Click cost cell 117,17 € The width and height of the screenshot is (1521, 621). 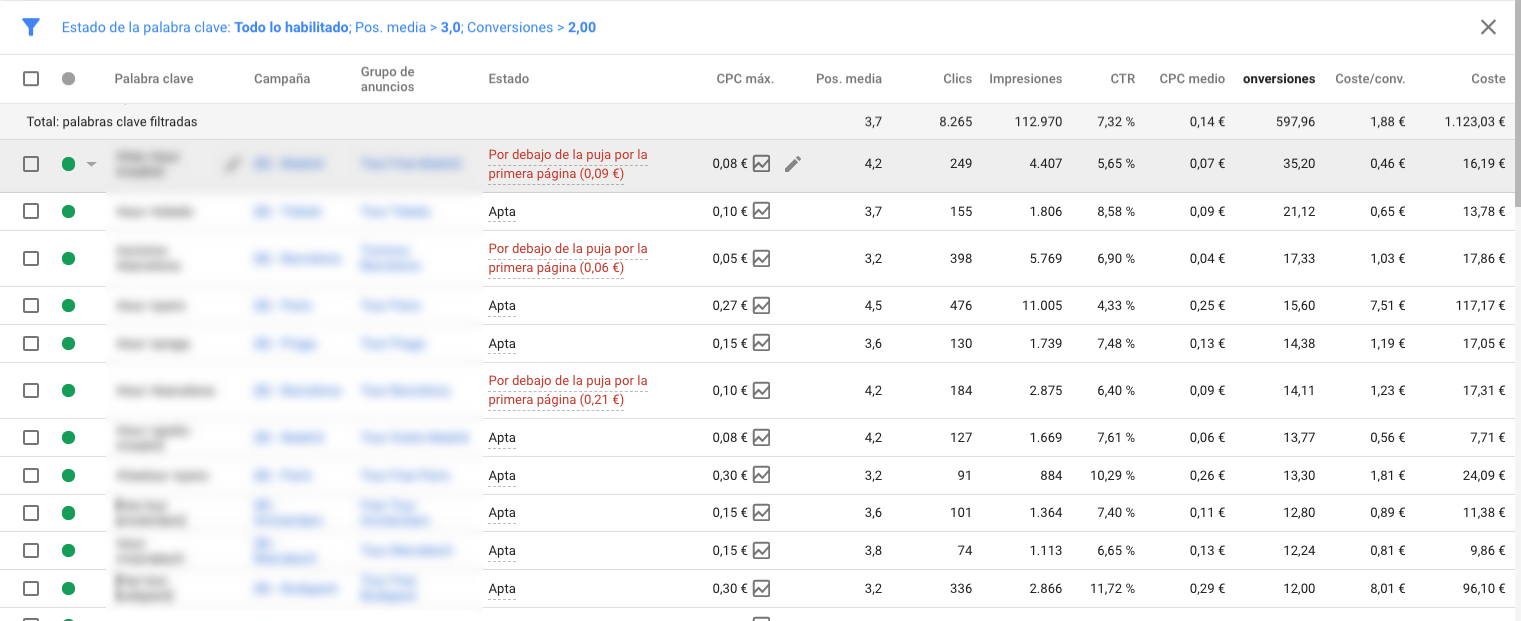coord(1481,305)
